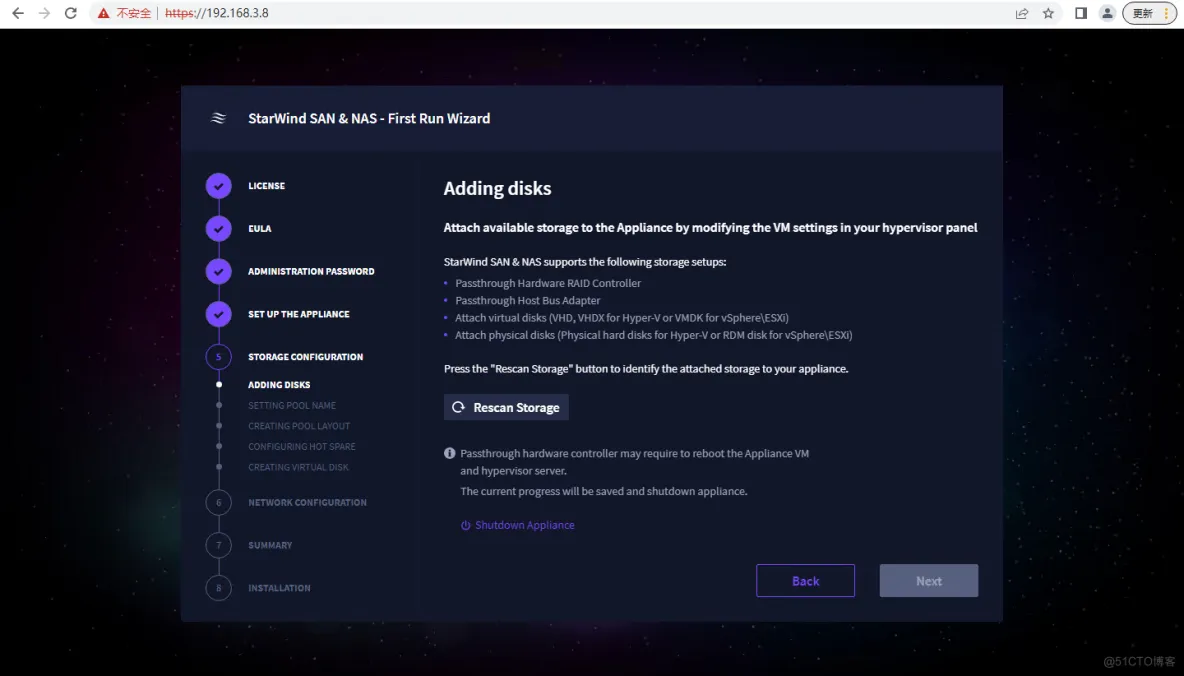
Task: Click the Adding disks heading
Action: click(498, 188)
